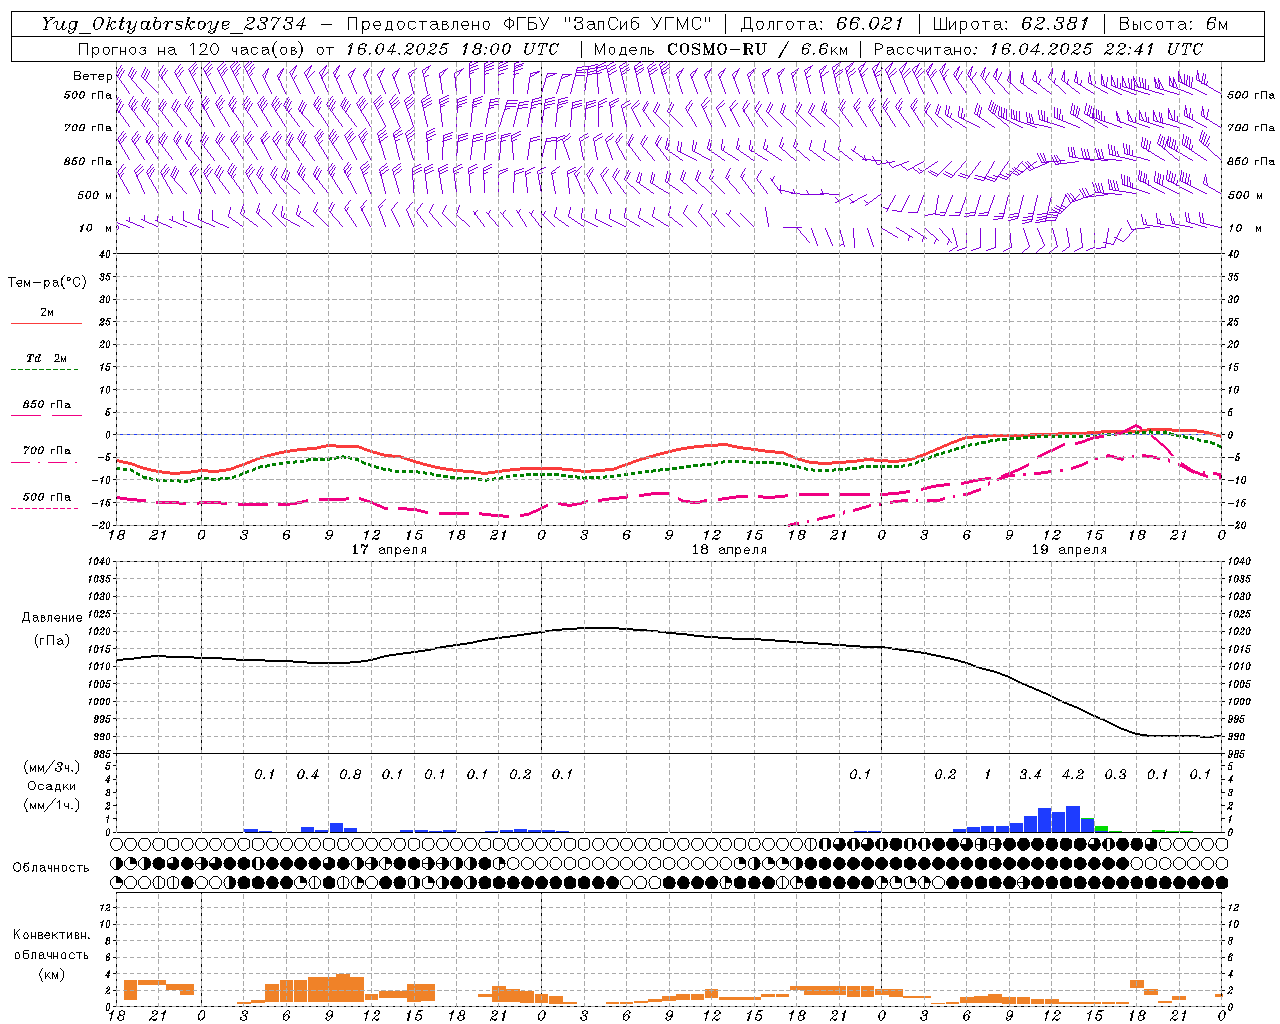The image size is (1280, 1024).
Task: Click the 3.4 precipitation value
Action: point(1030,775)
